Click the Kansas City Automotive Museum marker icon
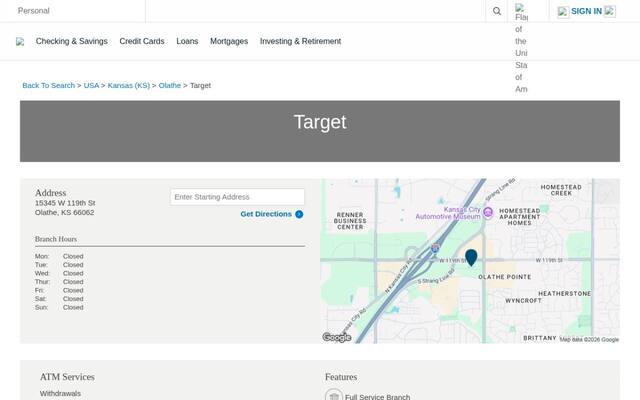640x400 pixels. (x=488, y=212)
